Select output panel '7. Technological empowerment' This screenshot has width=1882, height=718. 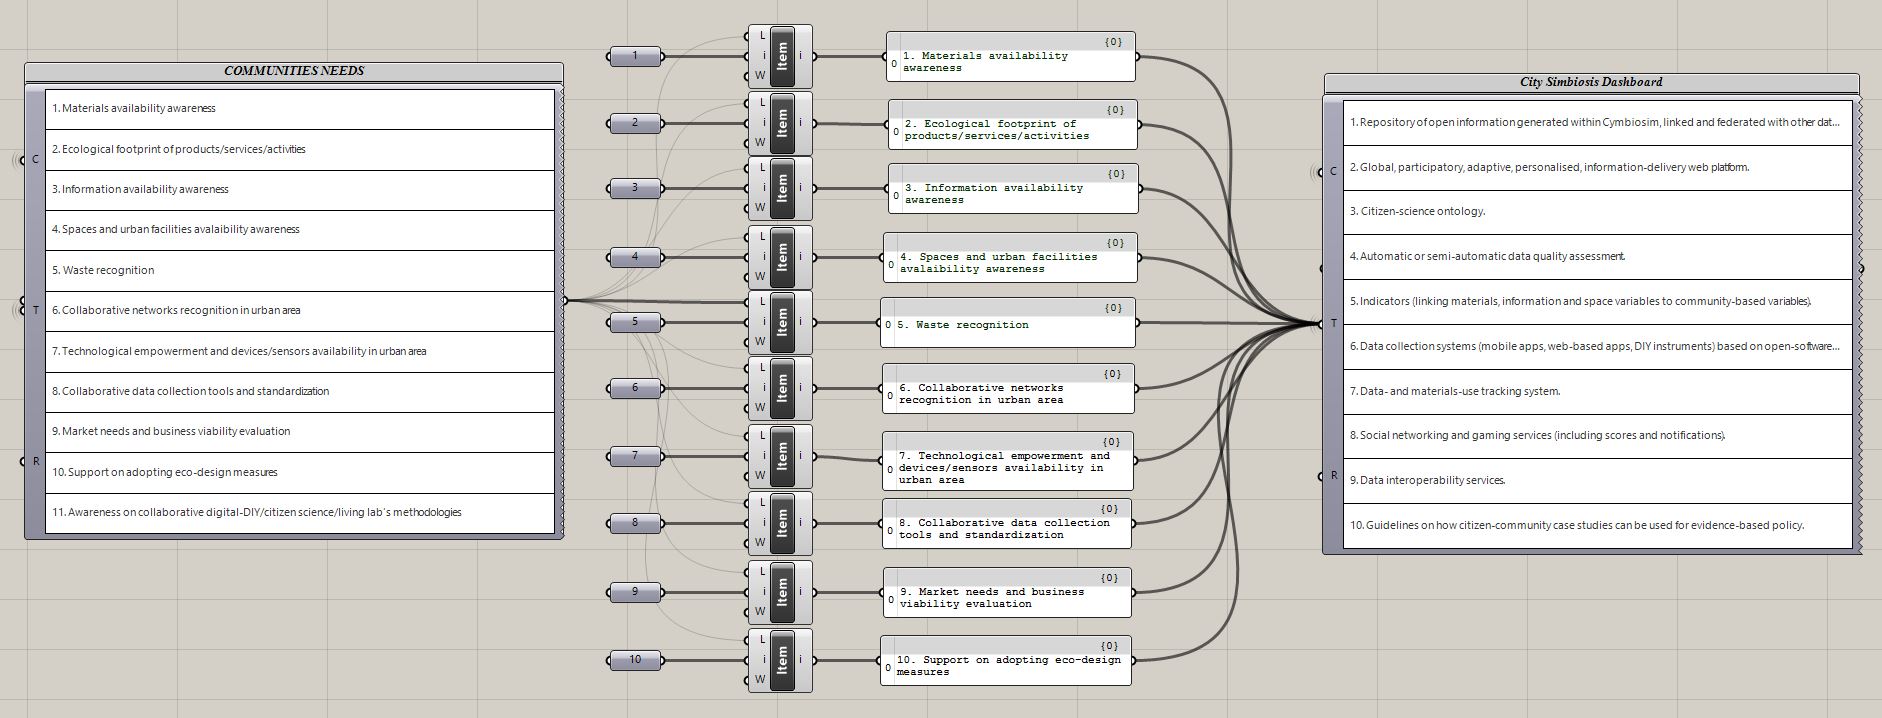tap(1008, 461)
